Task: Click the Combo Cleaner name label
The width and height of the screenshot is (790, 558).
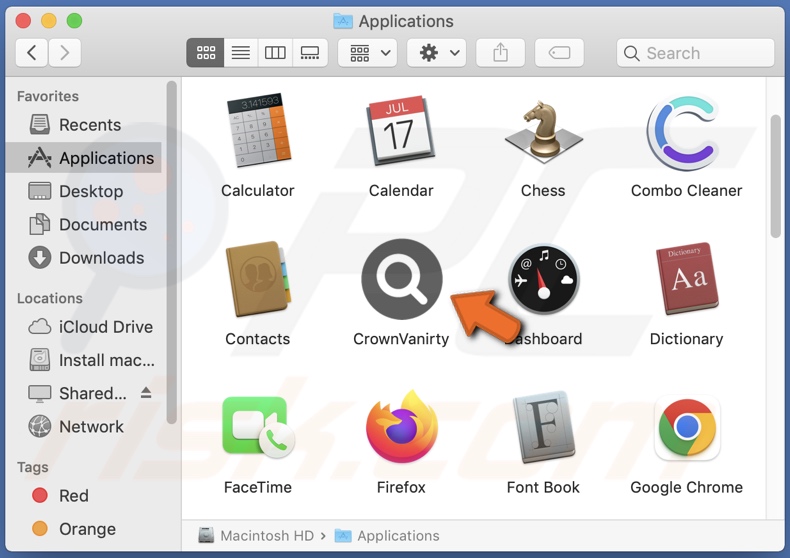Action: coord(686,190)
